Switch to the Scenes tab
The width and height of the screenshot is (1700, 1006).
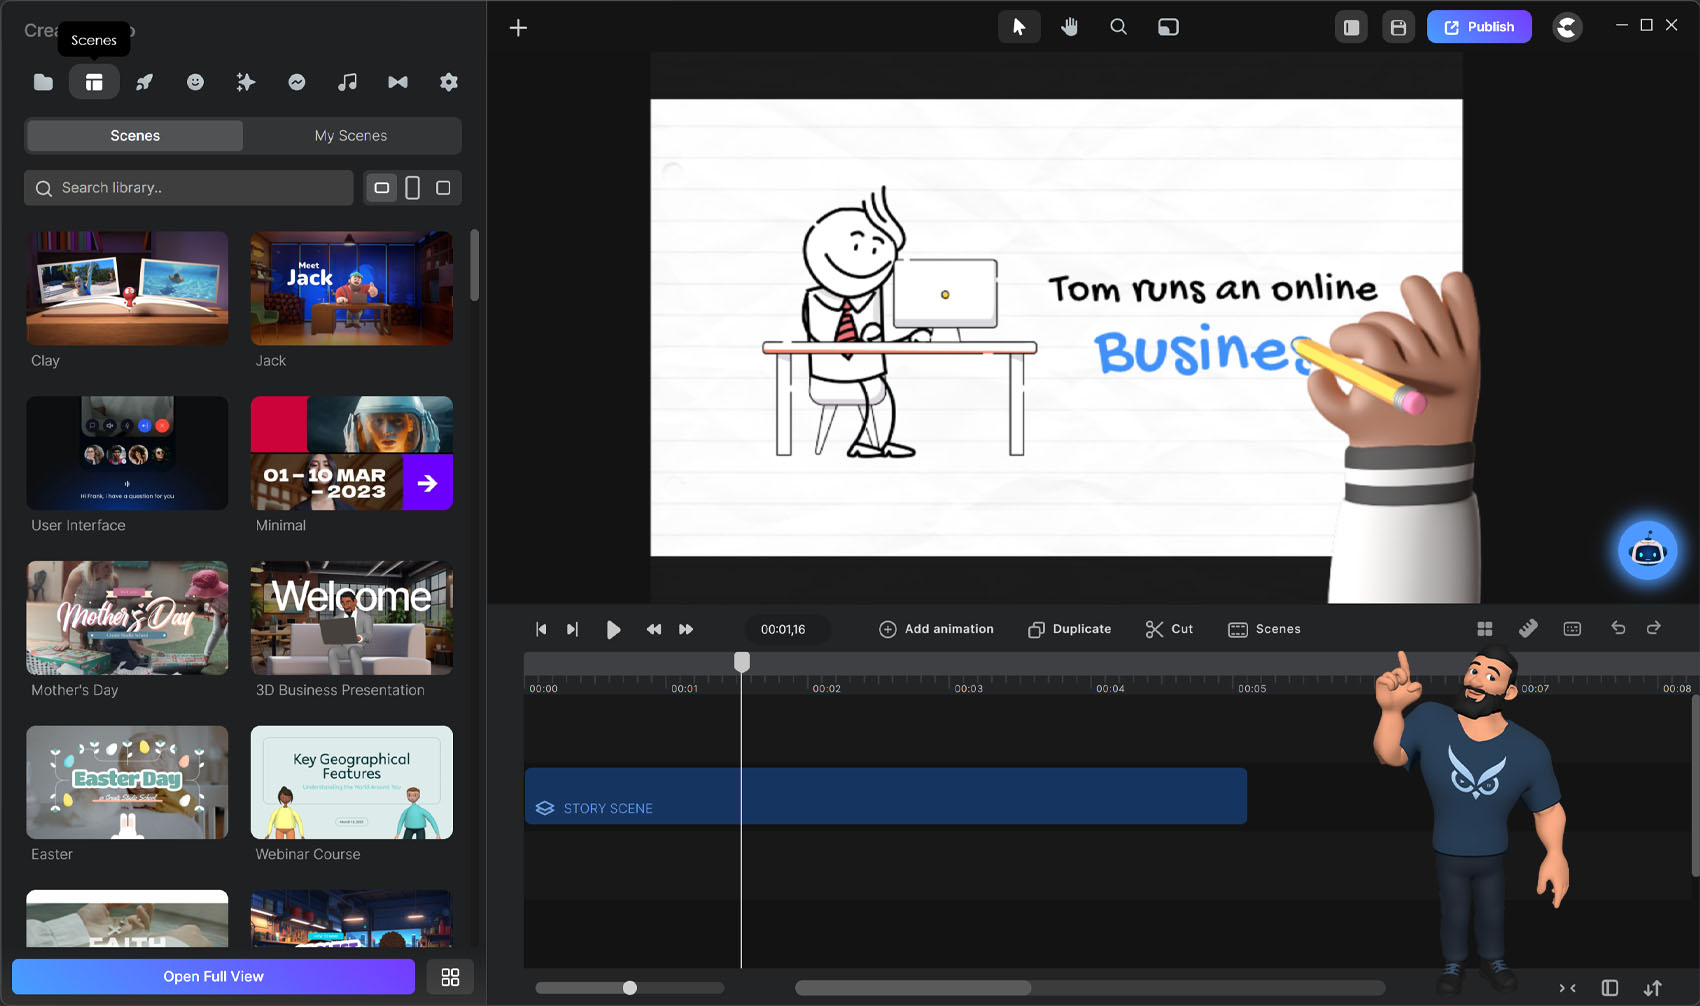pos(135,136)
